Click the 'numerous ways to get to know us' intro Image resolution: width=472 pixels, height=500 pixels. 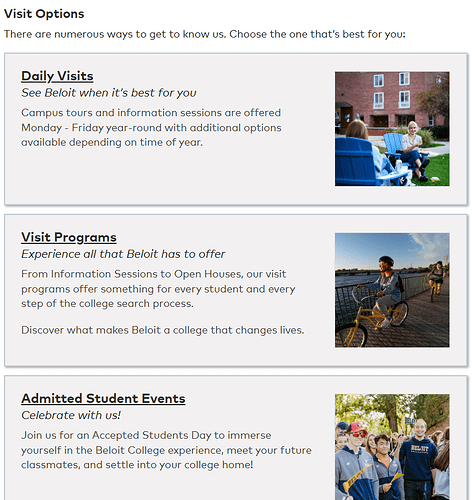[205, 34]
